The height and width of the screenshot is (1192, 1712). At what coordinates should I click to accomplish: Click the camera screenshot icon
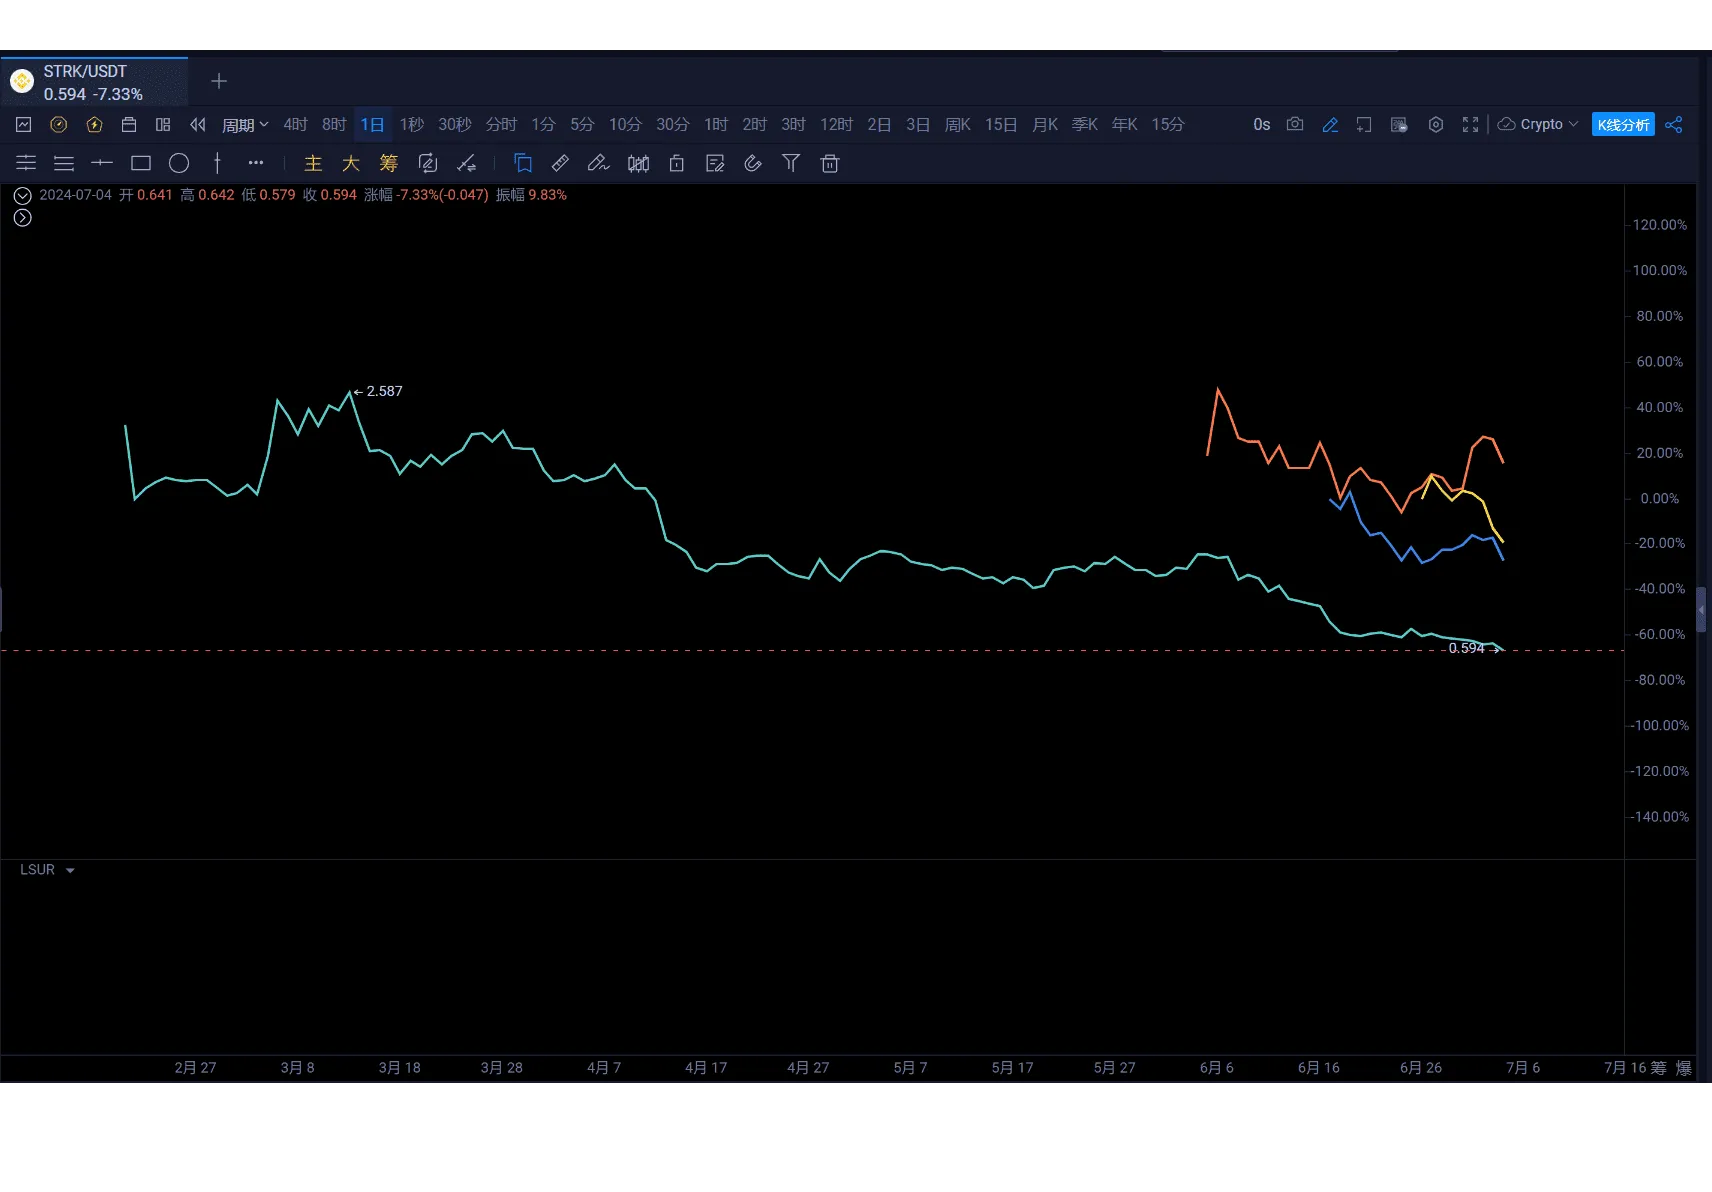click(1295, 124)
